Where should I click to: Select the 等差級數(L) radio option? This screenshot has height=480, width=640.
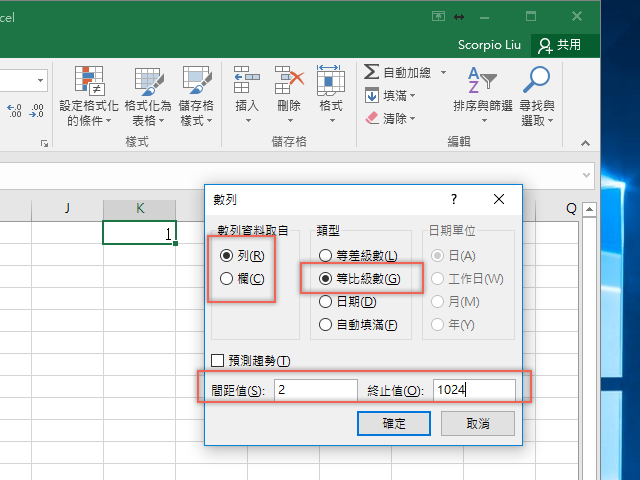(x=325, y=256)
